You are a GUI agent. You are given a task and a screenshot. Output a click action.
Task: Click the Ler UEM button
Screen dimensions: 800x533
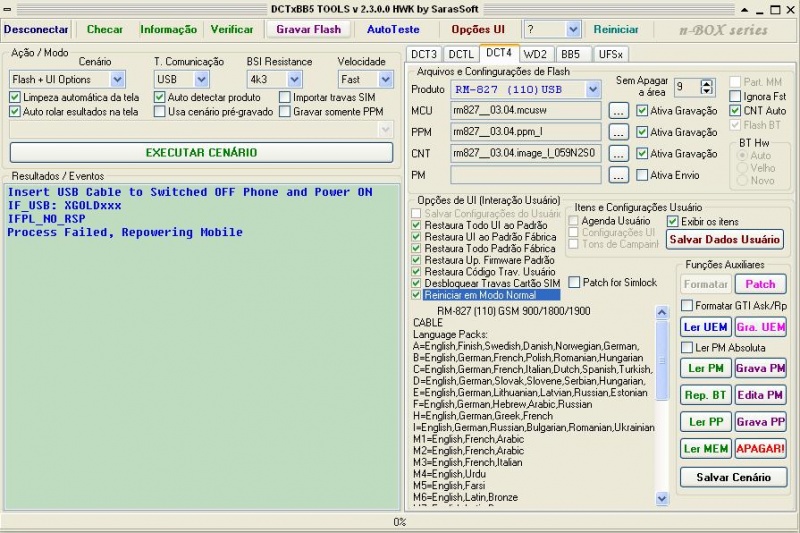(706, 327)
